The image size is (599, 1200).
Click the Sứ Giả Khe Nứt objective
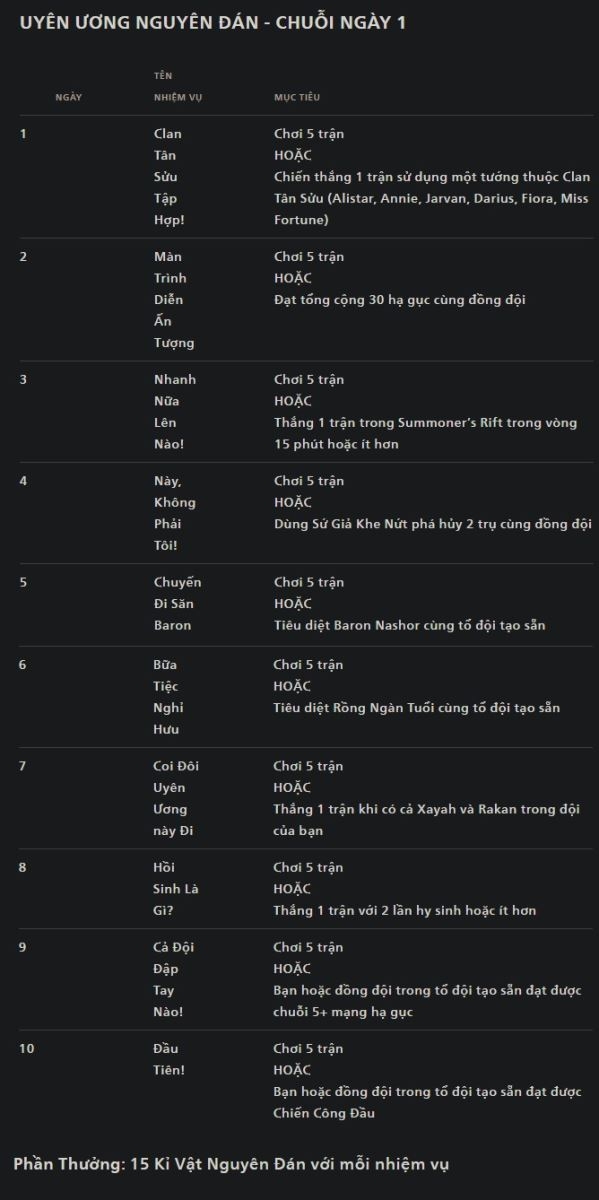point(433,524)
